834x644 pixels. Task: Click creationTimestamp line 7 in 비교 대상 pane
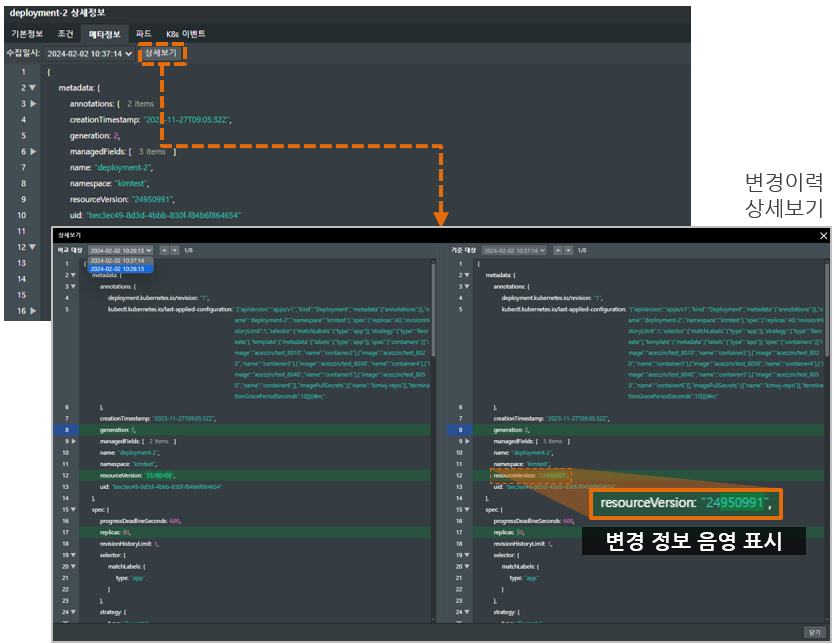pos(158,419)
